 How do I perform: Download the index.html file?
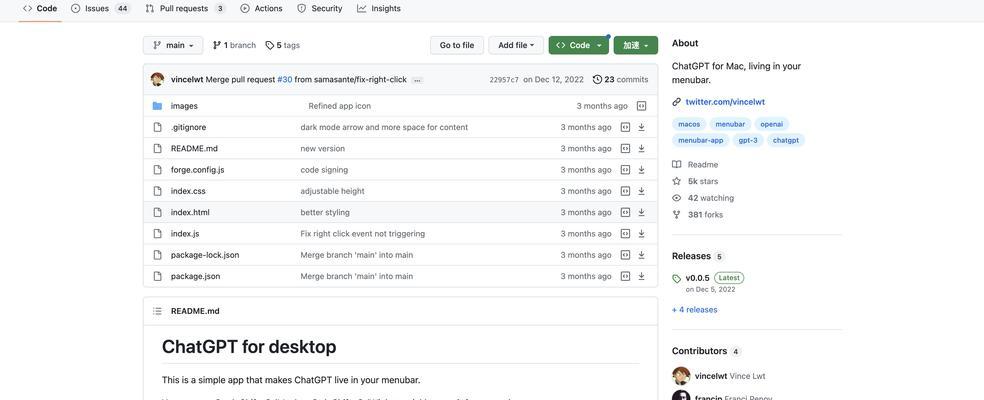tap(641, 213)
